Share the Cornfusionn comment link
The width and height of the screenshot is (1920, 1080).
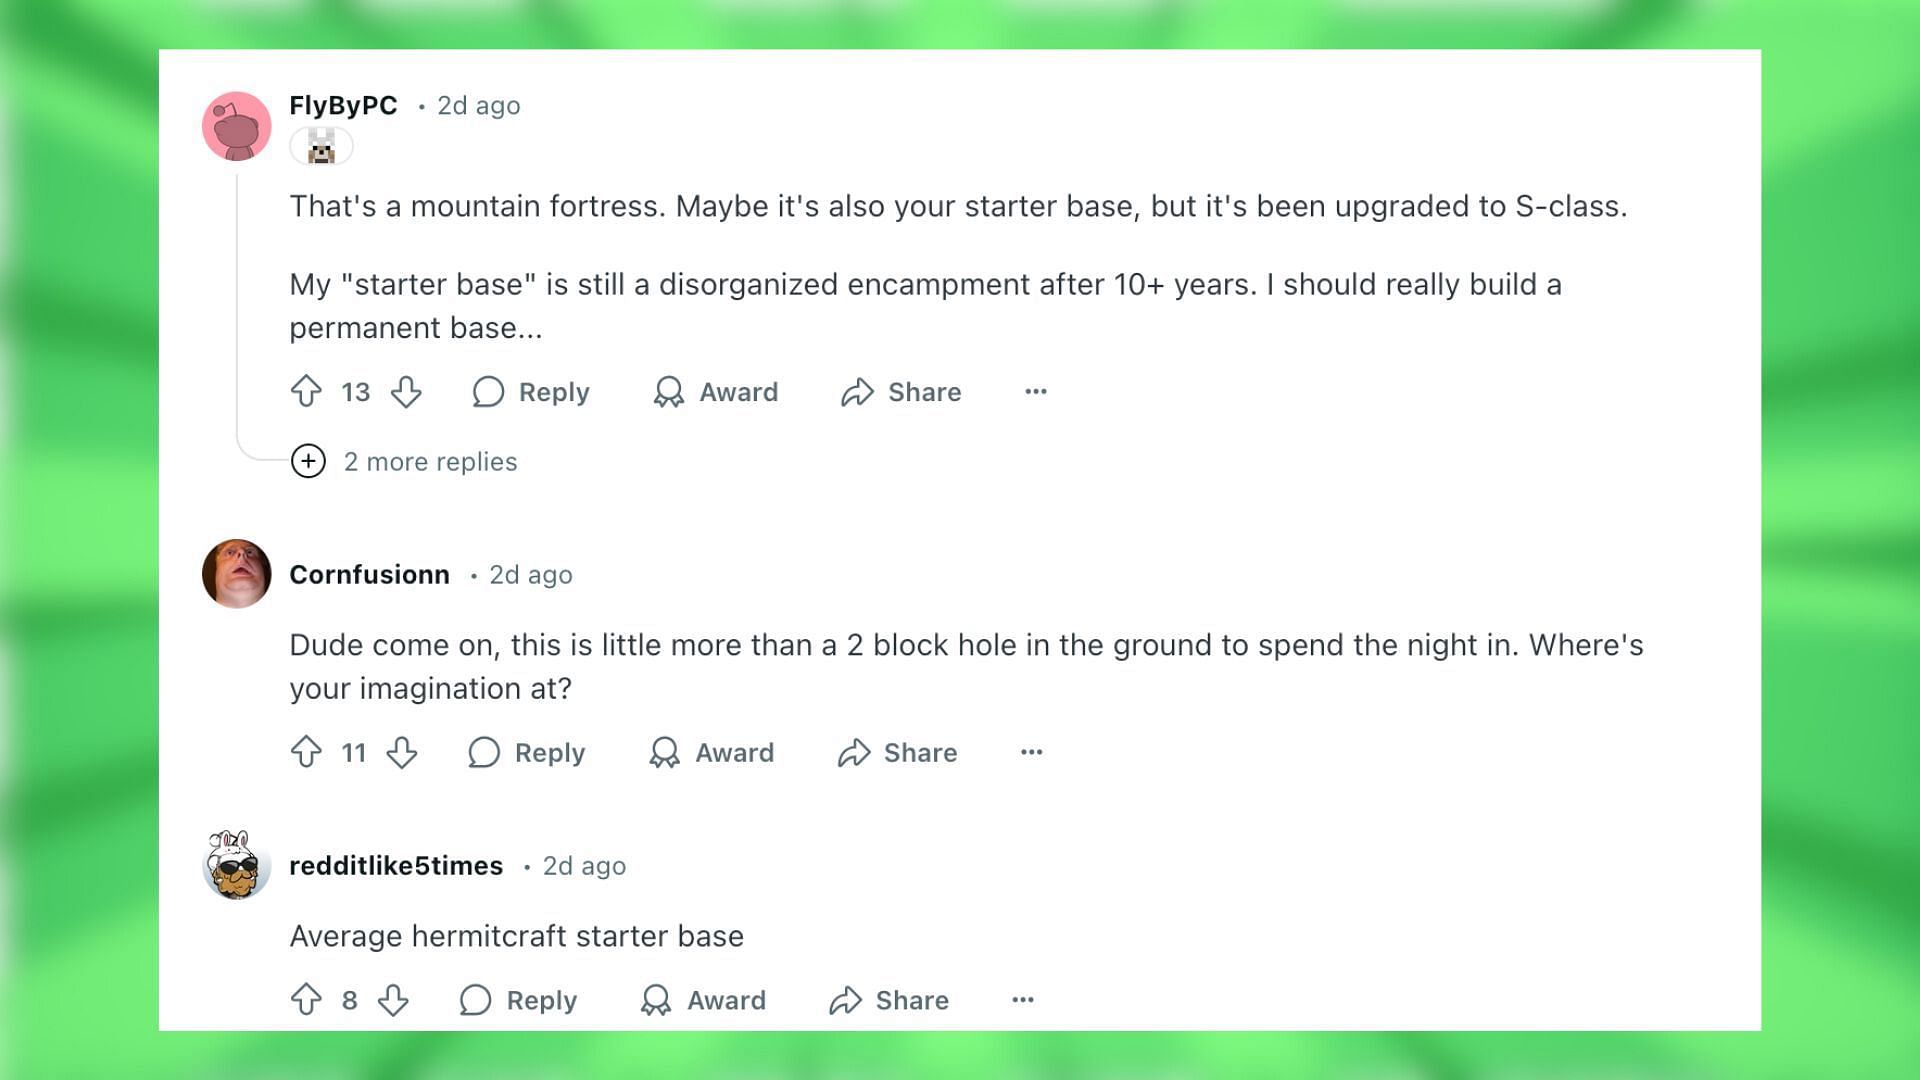click(899, 753)
